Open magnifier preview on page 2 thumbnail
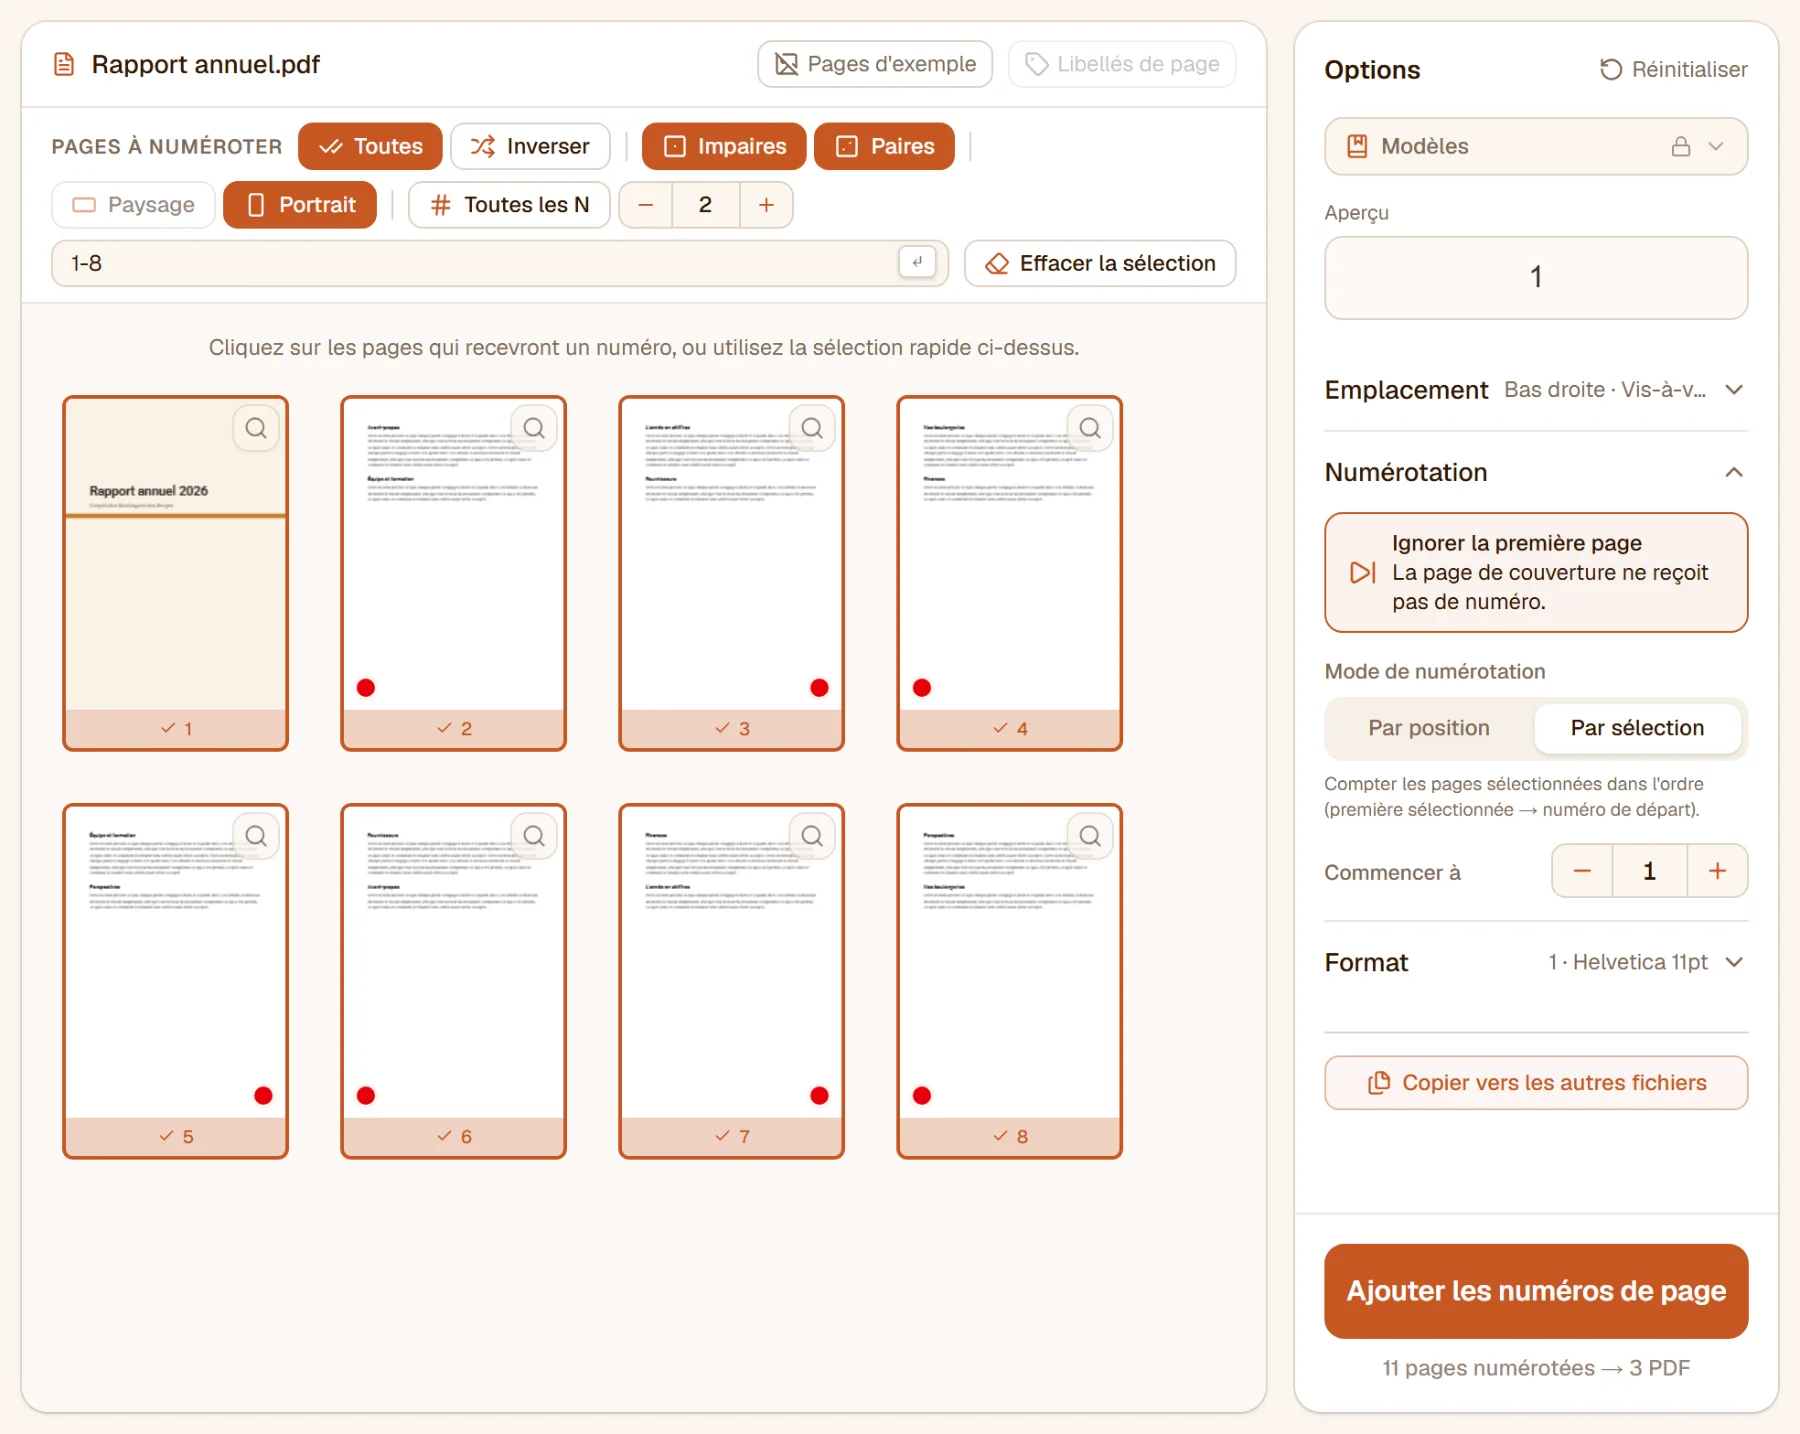The width and height of the screenshot is (1800, 1434). point(534,428)
